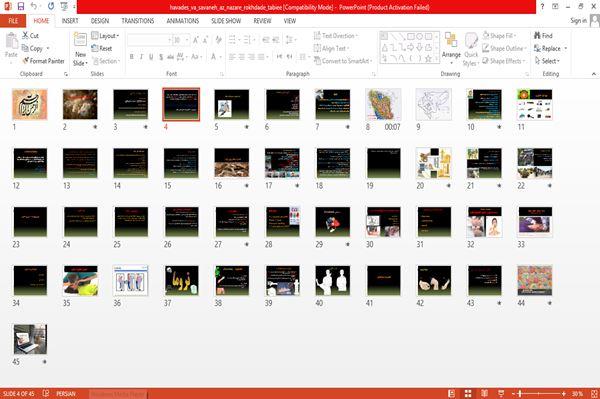Open Font dialog launcher
This screenshot has height=399, width=600.
coord(222,74)
